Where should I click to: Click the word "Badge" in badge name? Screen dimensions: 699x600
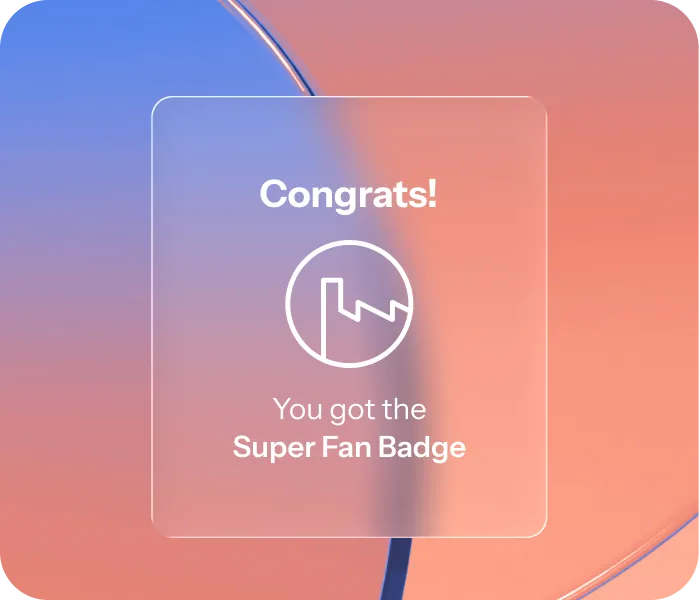pos(422,447)
